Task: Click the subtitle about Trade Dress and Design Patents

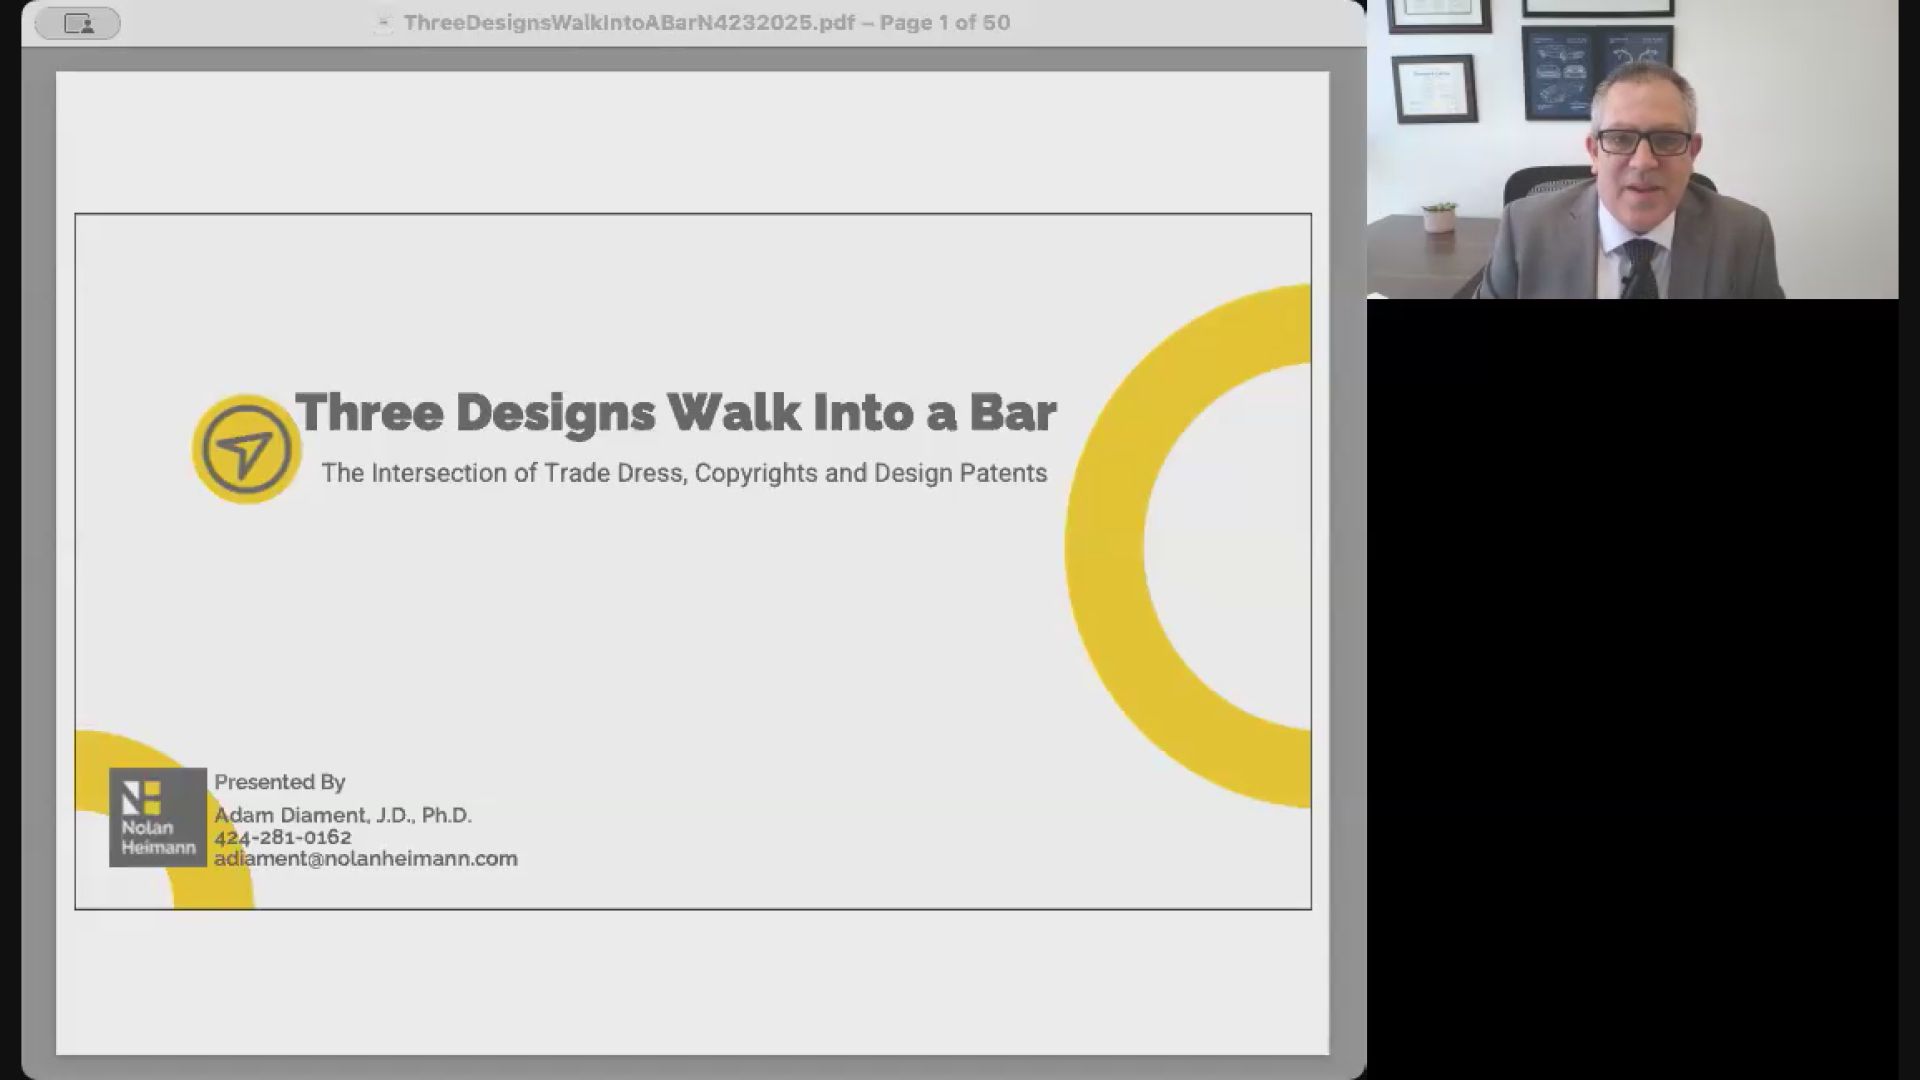Action: coord(685,473)
